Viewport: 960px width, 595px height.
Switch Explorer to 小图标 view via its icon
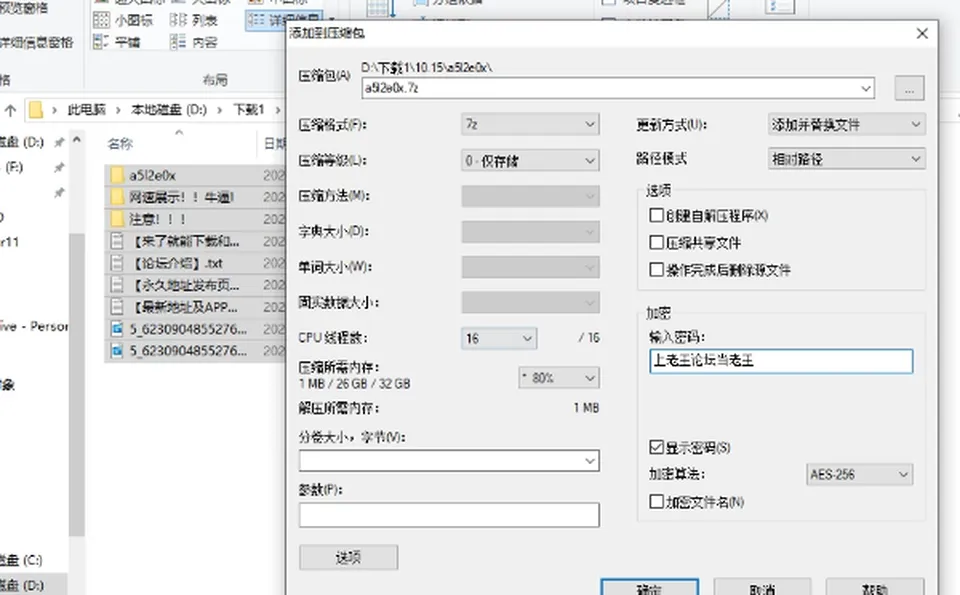(101, 20)
